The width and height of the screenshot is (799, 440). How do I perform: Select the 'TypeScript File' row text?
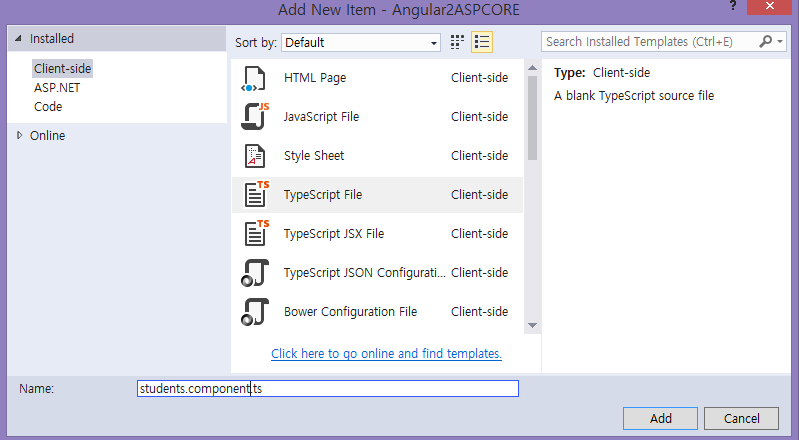[323, 195]
